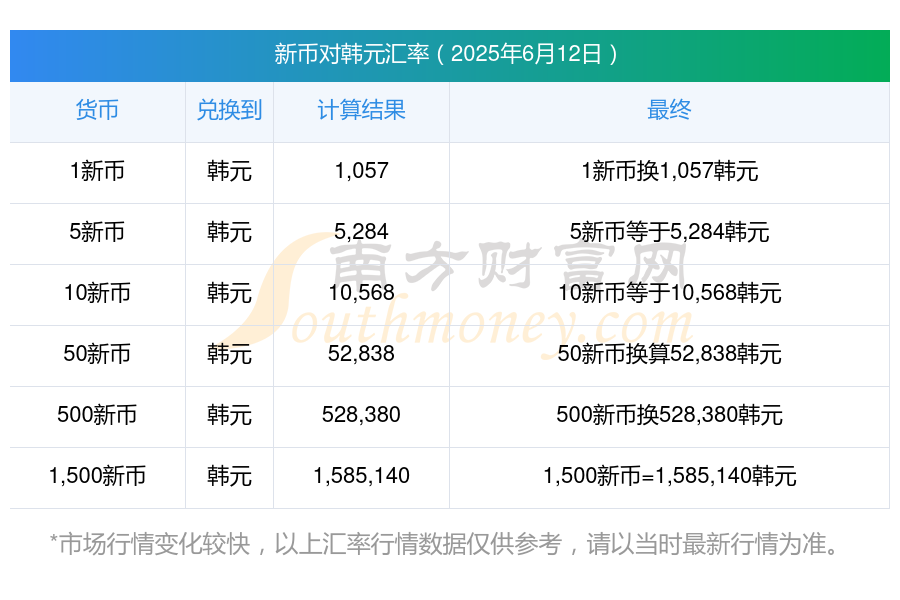This screenshot has height=600, width=900.
Task: Click the text 500新币换528,380韩元
Action: 669,415
